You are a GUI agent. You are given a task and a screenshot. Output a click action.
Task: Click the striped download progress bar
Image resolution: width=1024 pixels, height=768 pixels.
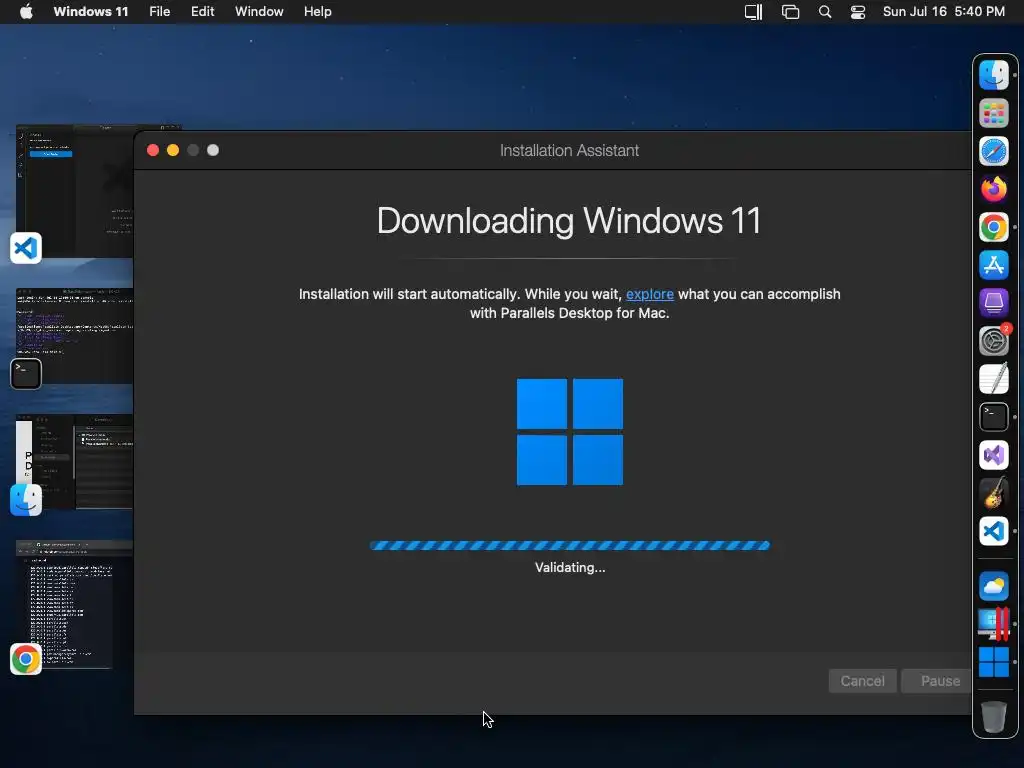[x=569, y=545]
